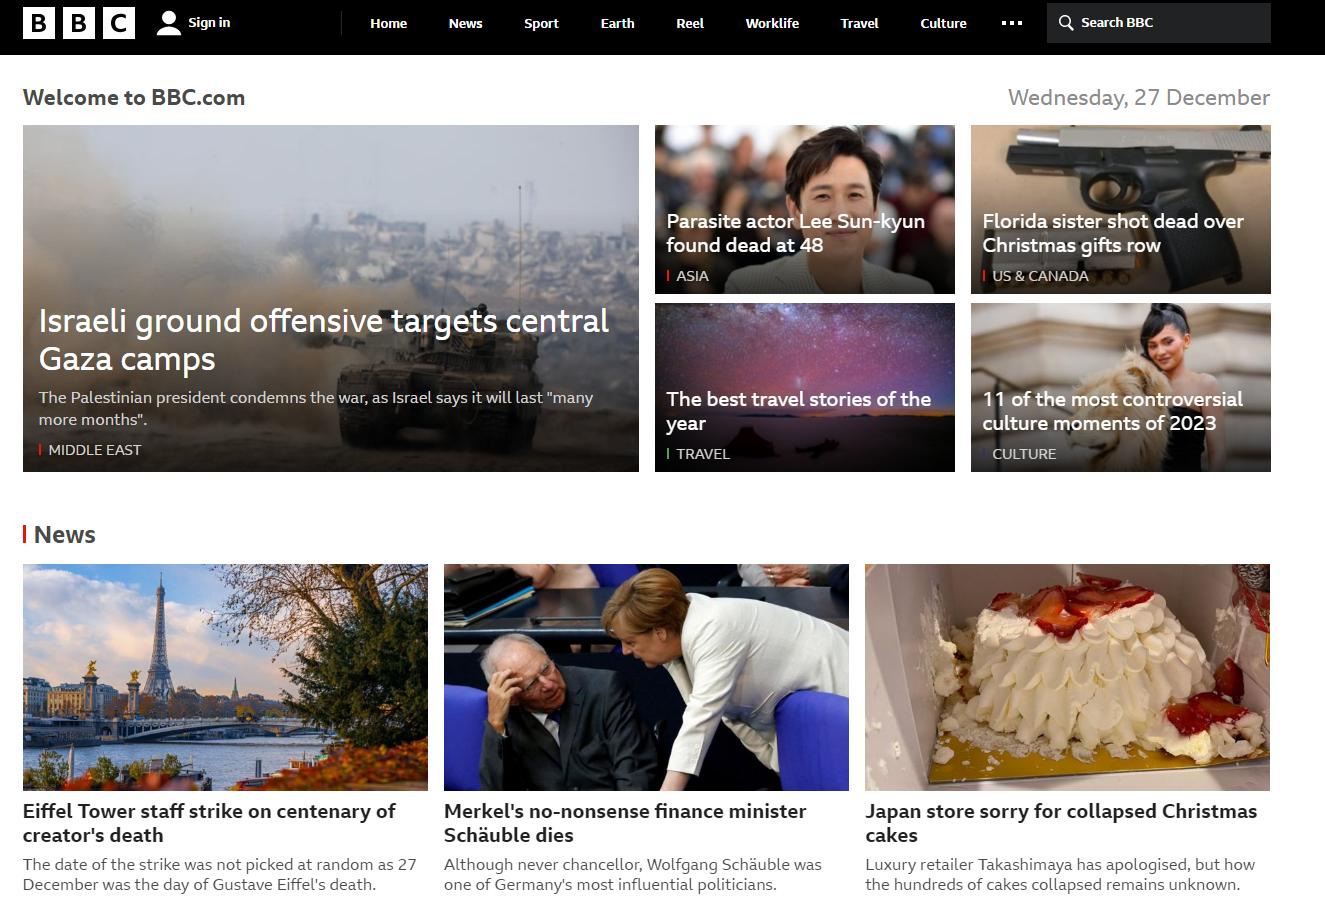Click the search magnifier icon

1066,23
